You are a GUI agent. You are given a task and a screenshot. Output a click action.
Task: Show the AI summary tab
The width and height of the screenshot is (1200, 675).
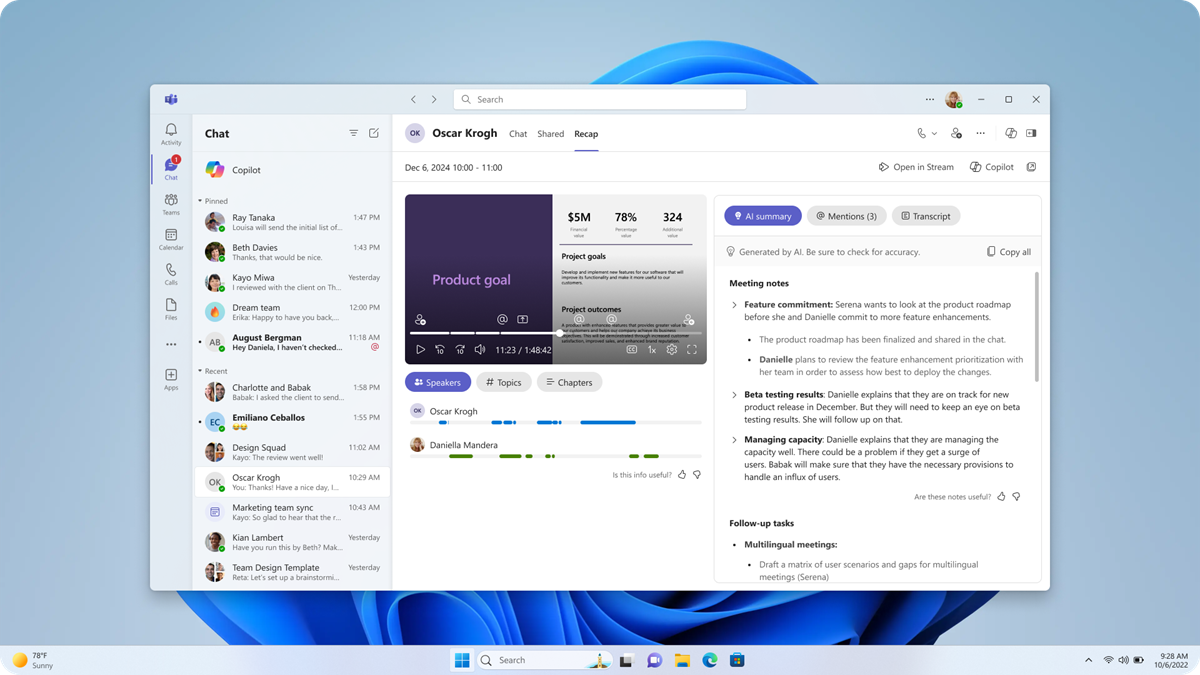[763, 216]
